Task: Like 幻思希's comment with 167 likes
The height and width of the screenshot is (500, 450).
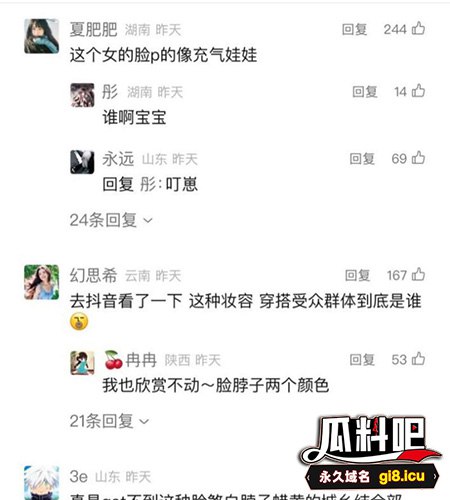Action: (418, 275)
